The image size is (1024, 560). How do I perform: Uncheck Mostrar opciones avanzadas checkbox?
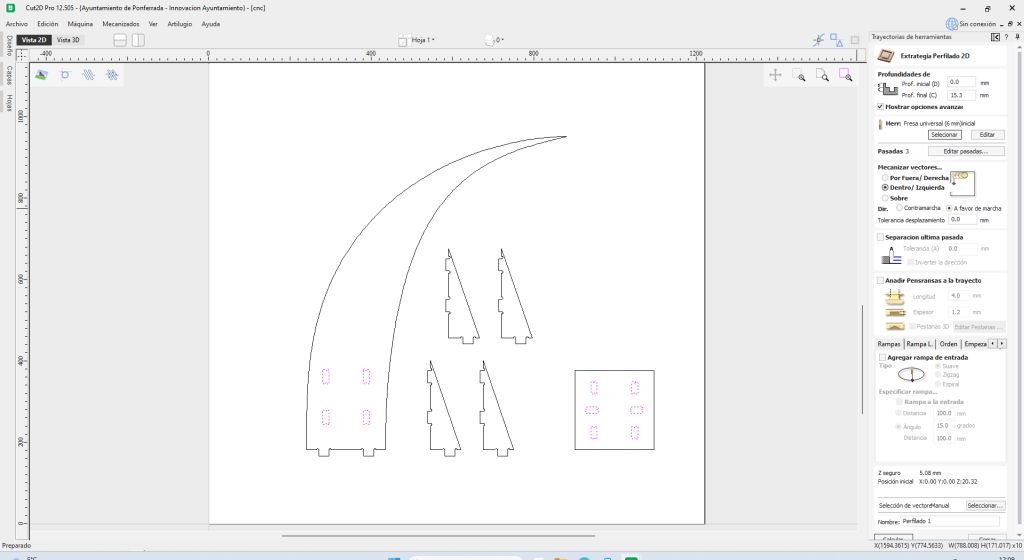point(880,106)
